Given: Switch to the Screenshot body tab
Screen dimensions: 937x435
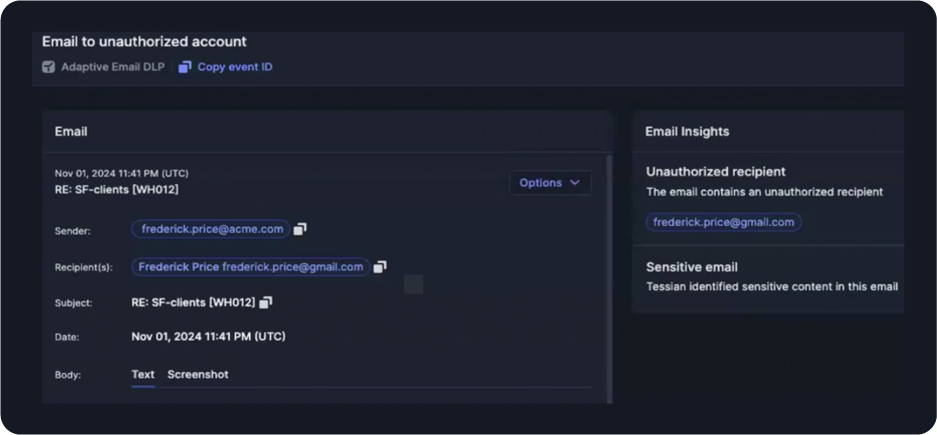Looking at the screenshot, I should click(198, 375).
